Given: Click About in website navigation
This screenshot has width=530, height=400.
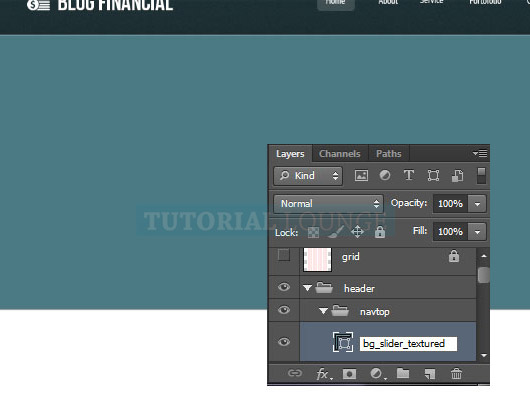Looking at the screenshot, I should coord(388,2).
